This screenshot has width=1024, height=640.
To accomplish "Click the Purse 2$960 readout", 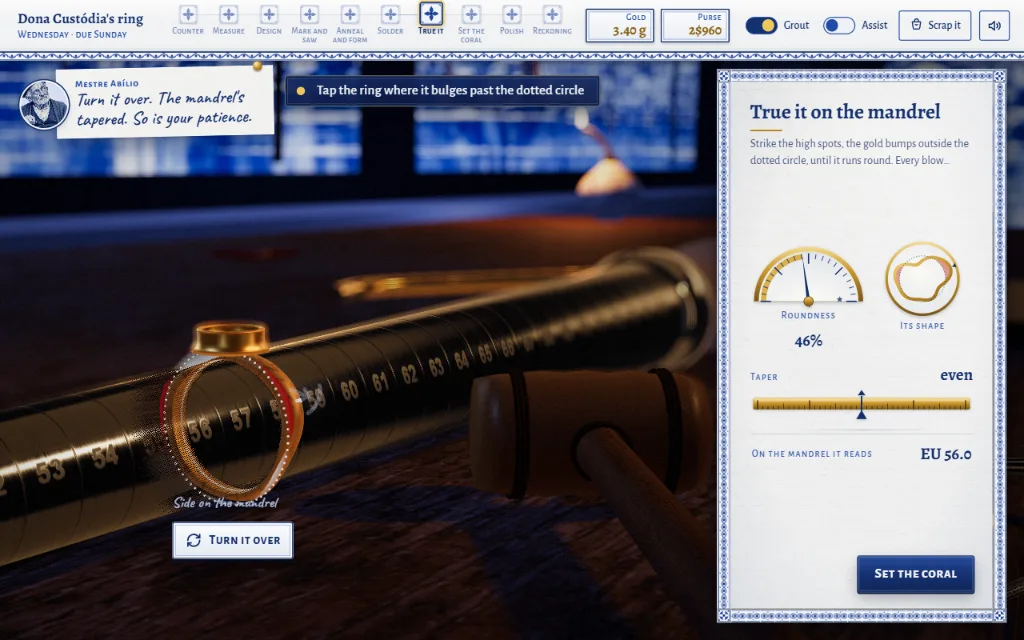I will [x=695, y=25].
